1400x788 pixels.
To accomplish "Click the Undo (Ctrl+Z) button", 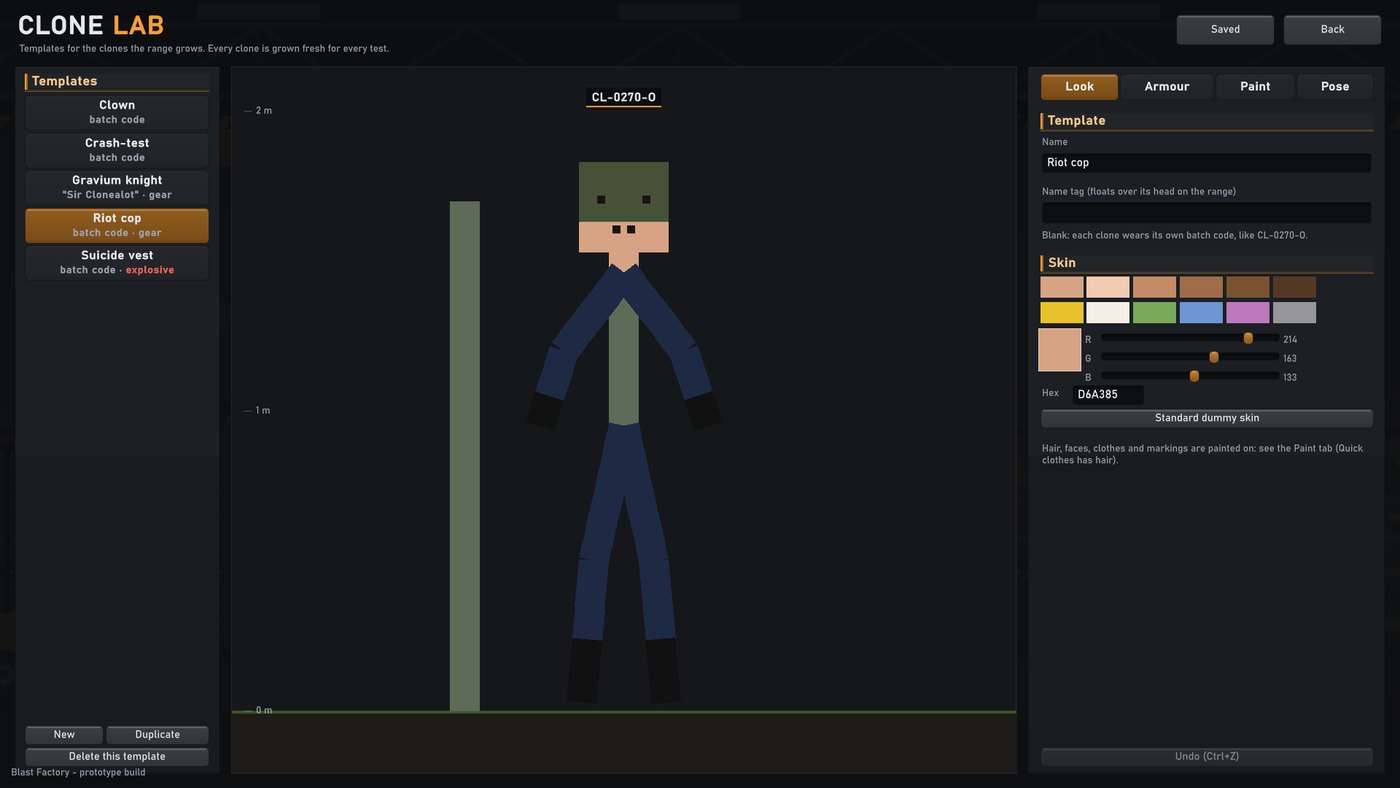I will tap(1207, 757).
